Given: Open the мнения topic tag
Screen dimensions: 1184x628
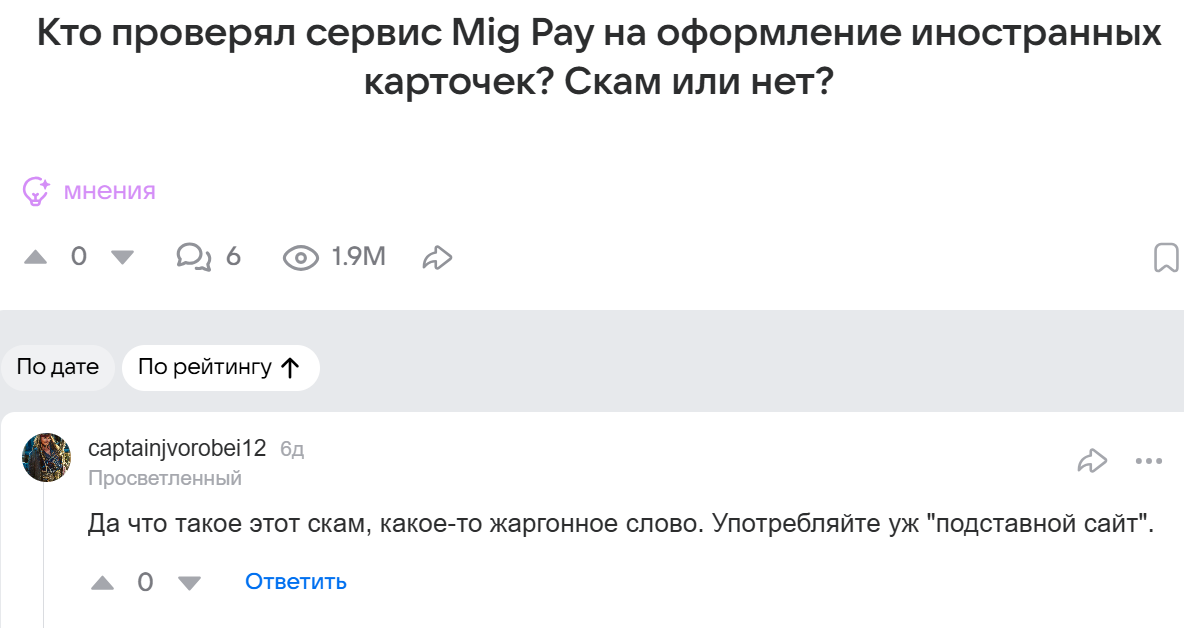Looking at the screenshot, I should tap(108, 191).
